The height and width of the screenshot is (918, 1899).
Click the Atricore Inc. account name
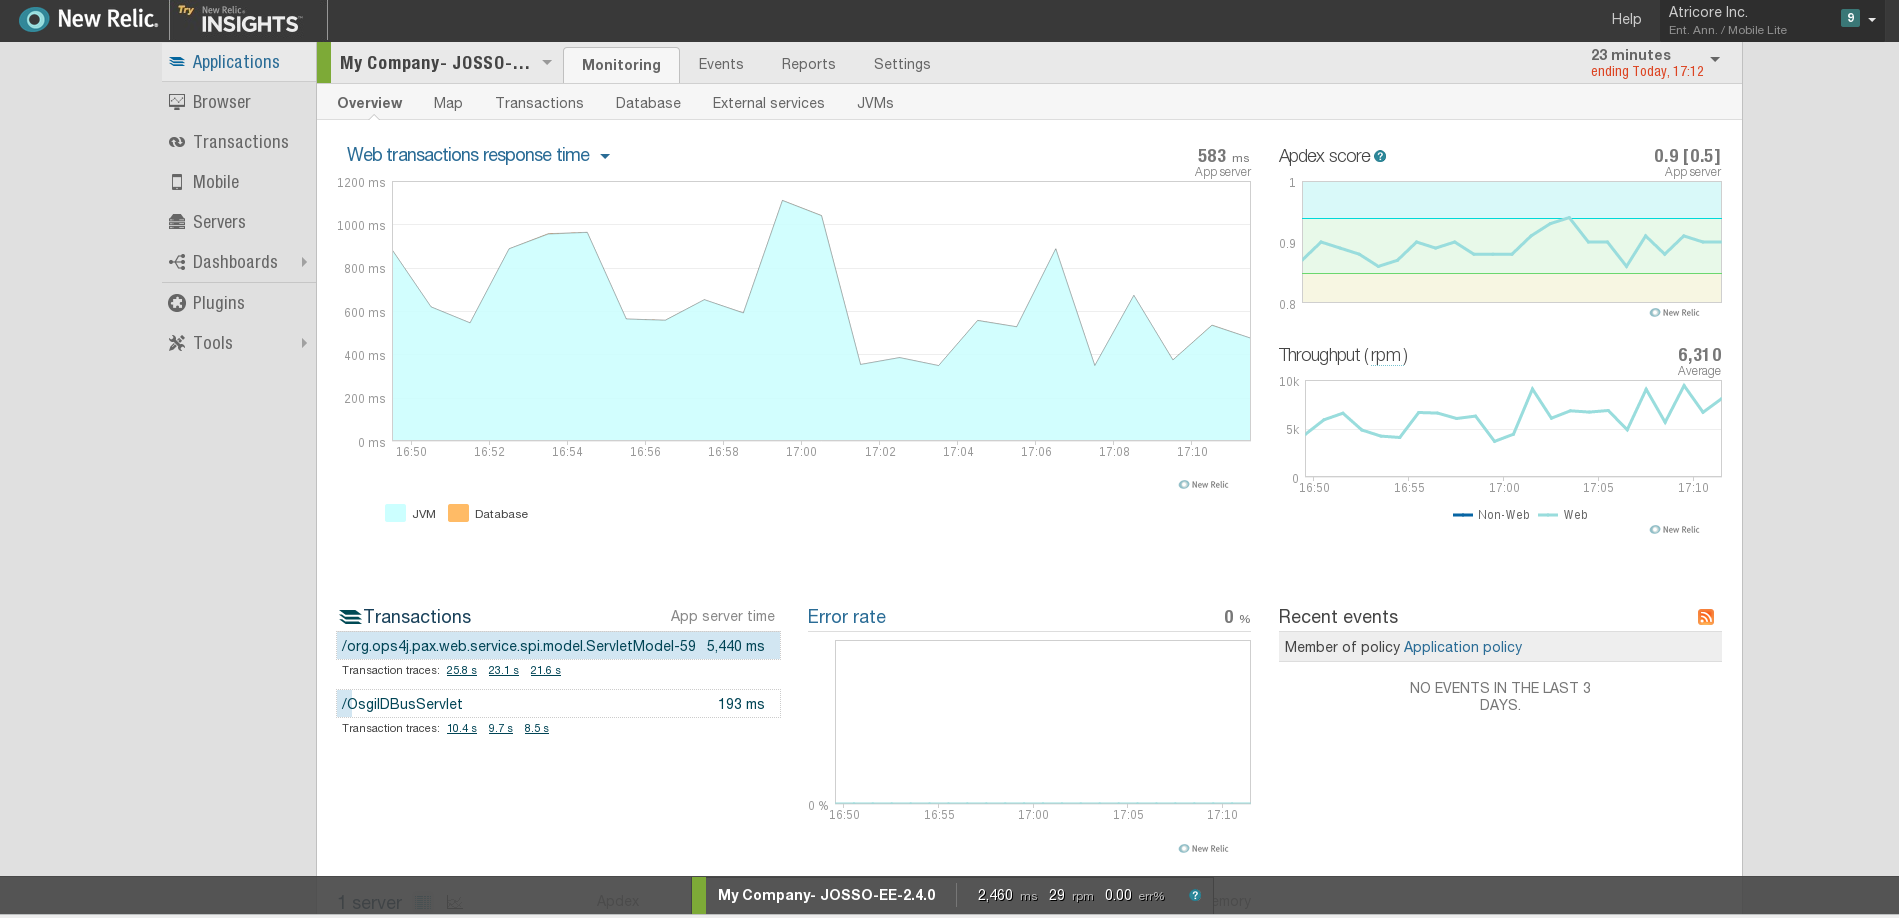[x=1707, y=12]
